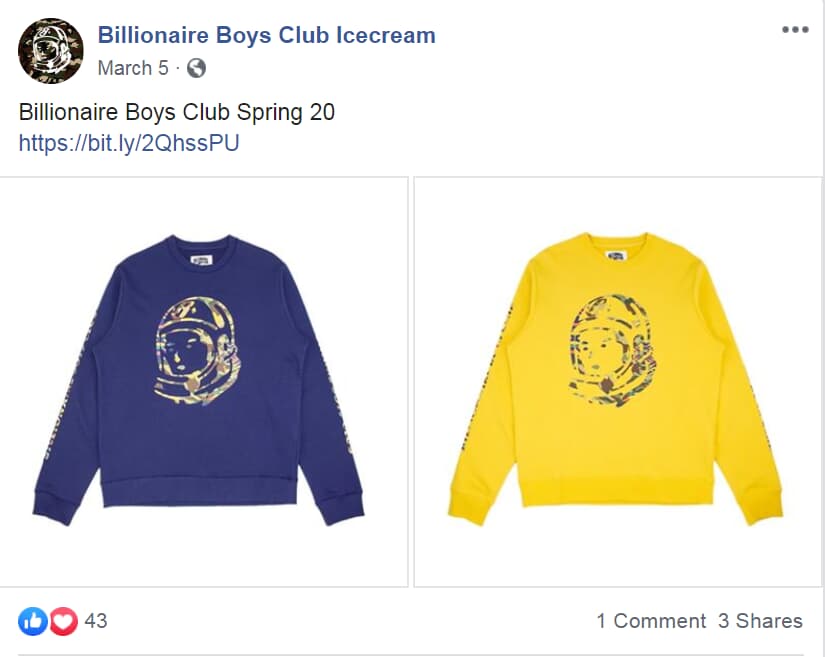View the yellow sweatshirt photo
825x657 pixels.
618,382
